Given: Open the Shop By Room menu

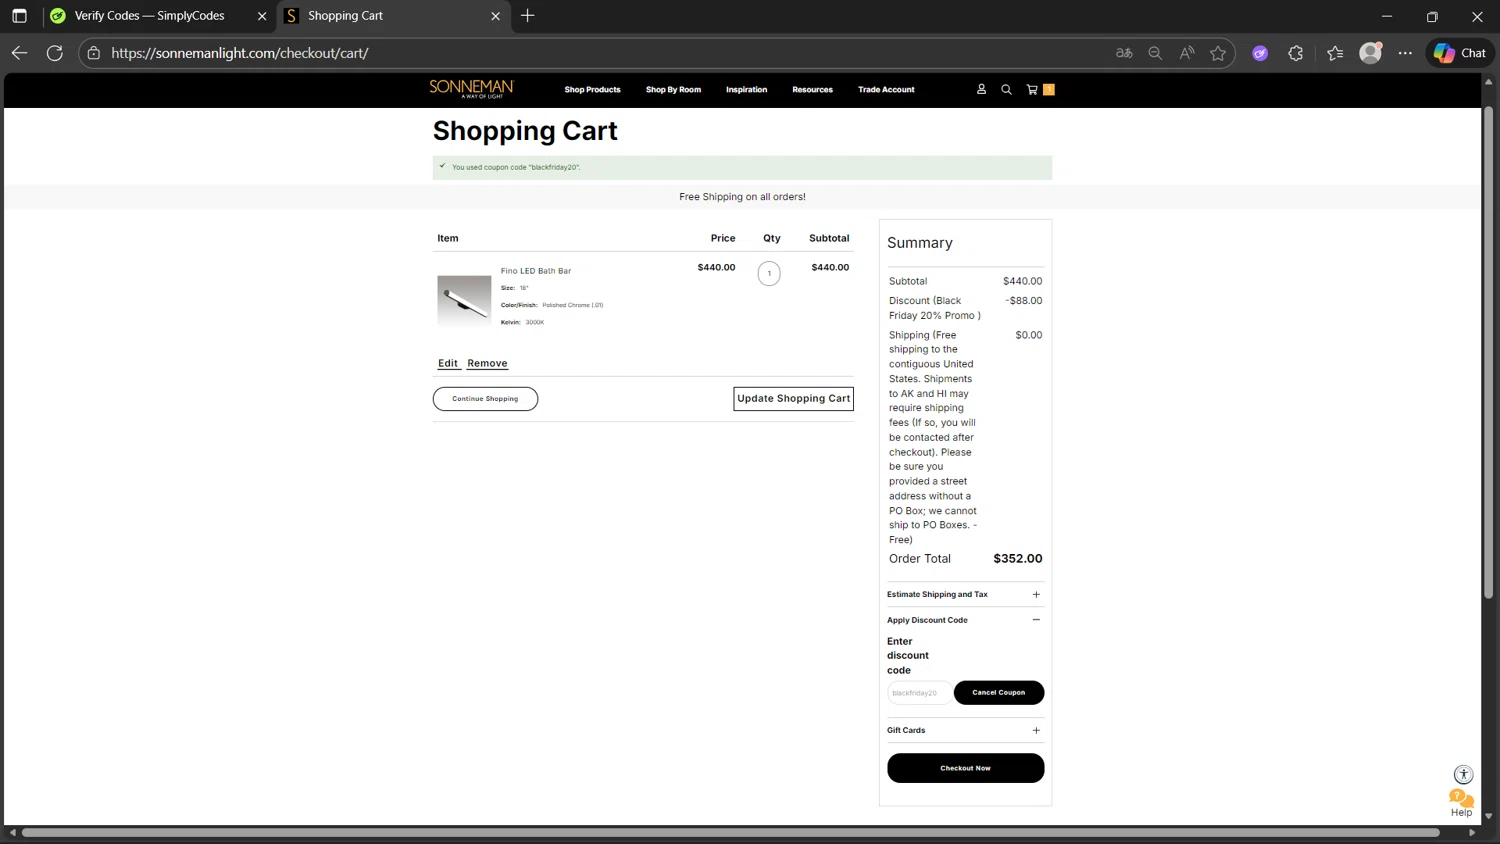Looking at the screenshot, I should click(x=673, y=90).
